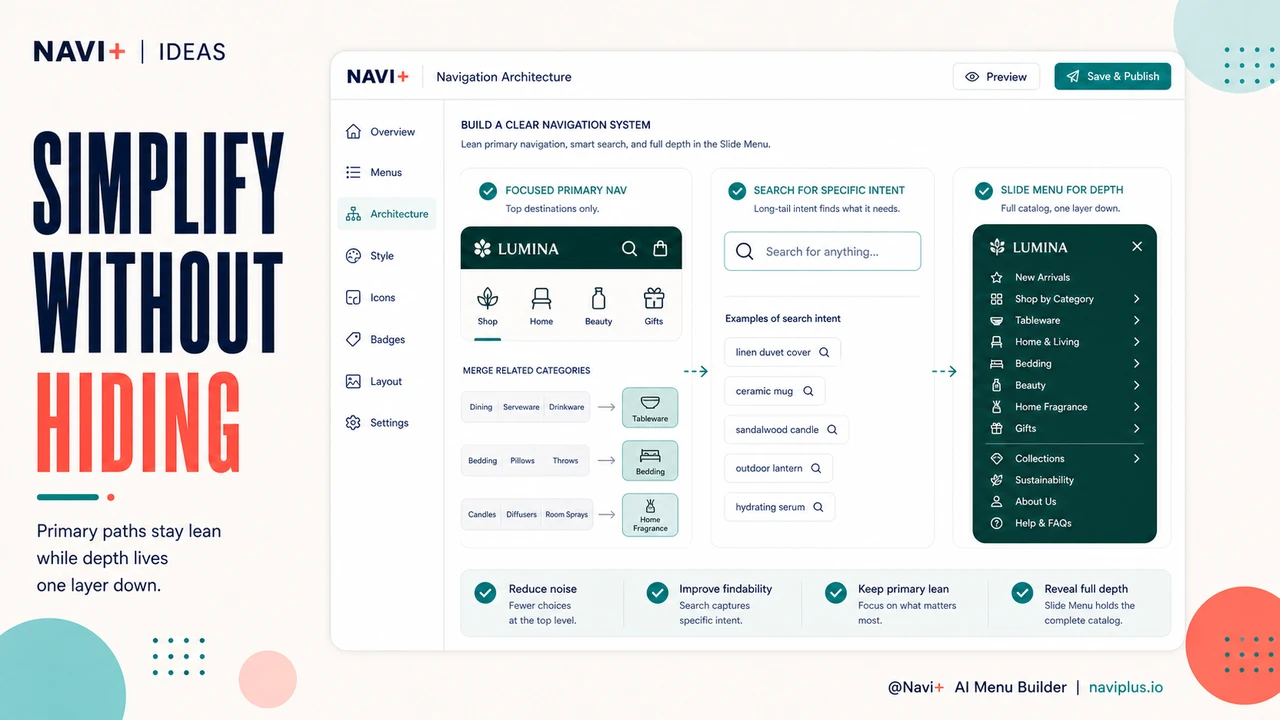
Task: Open the shopping bag icon in Lumina header
Action: click(660, 249)
